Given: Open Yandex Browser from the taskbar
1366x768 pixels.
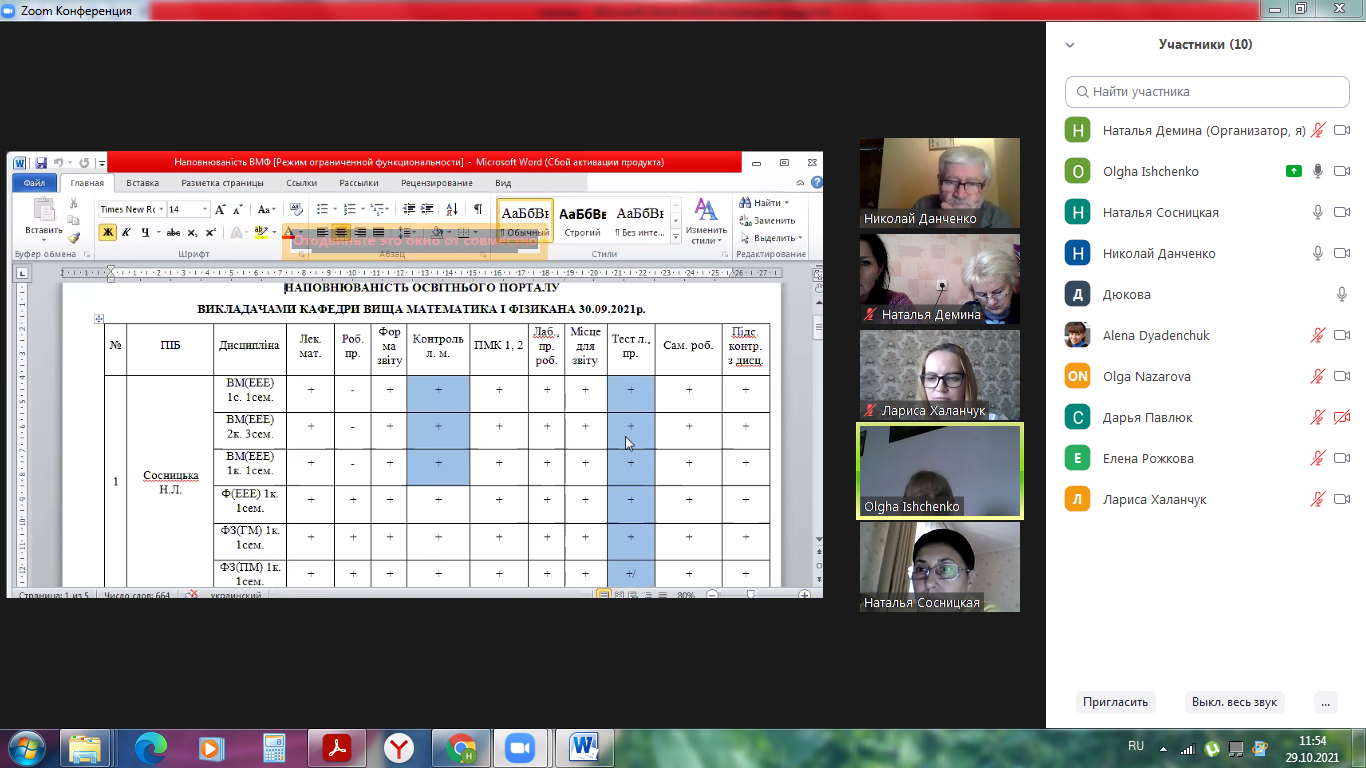Looking at the screenshot, I should pyautogui.click(x=399, y=747).
